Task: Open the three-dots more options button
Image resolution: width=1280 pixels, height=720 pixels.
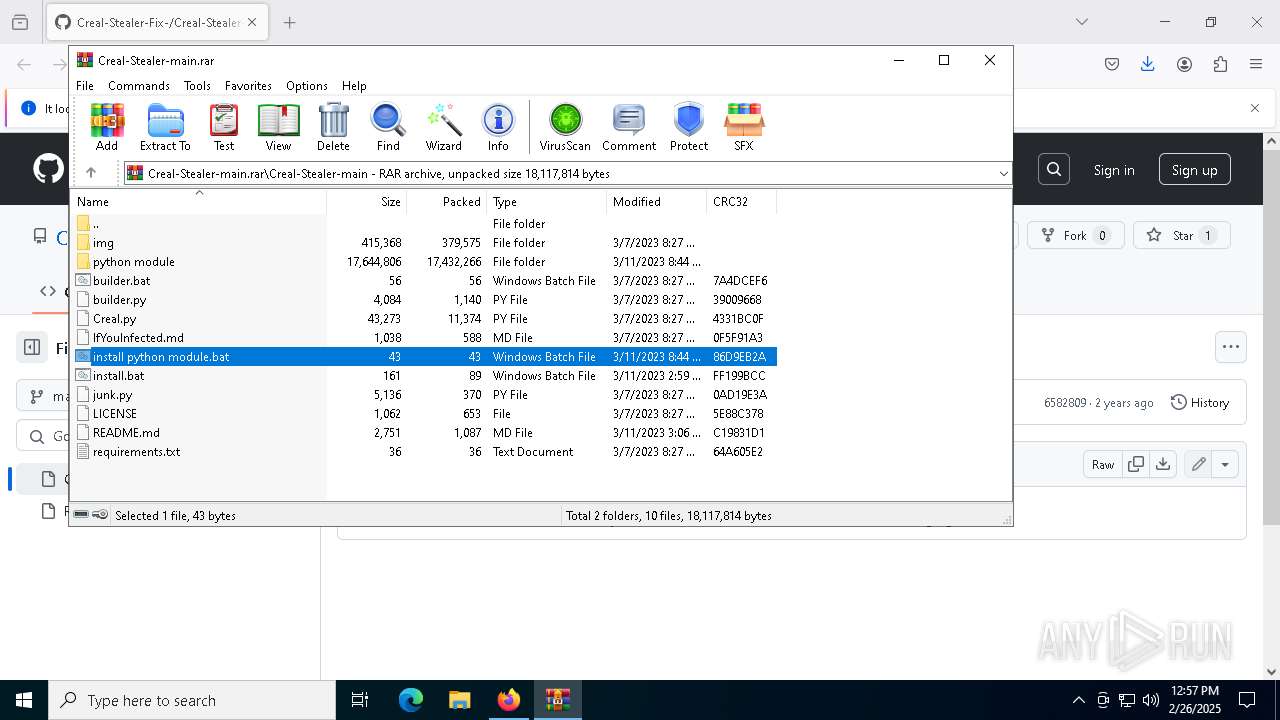Action: coord(1231,347)
